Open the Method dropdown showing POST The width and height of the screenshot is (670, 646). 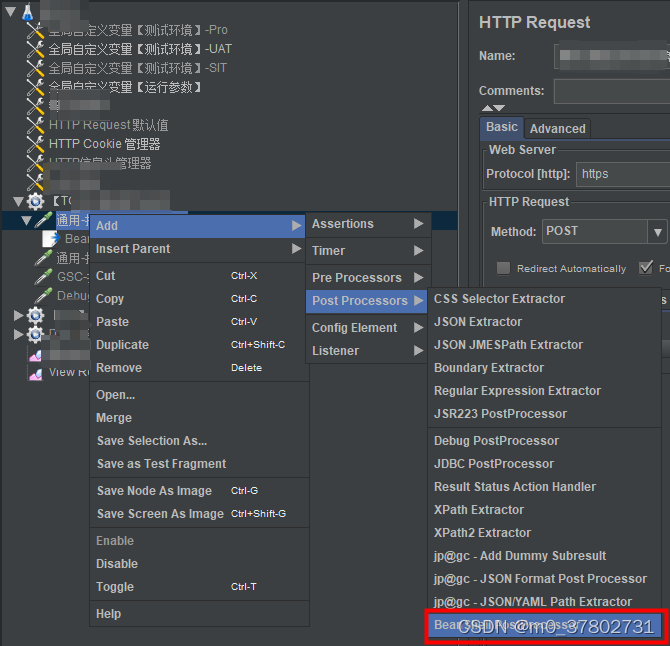(x=657, y=232)
